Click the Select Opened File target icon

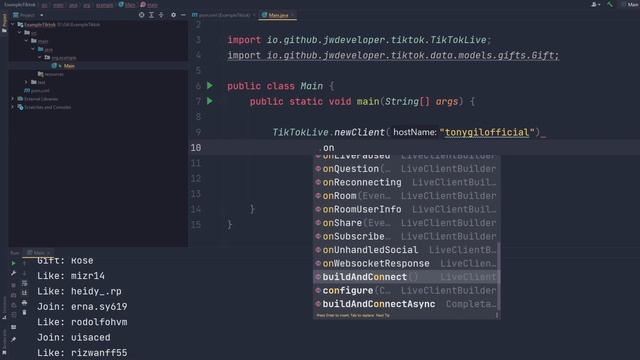pyautogui.click(x=142, y=15)
